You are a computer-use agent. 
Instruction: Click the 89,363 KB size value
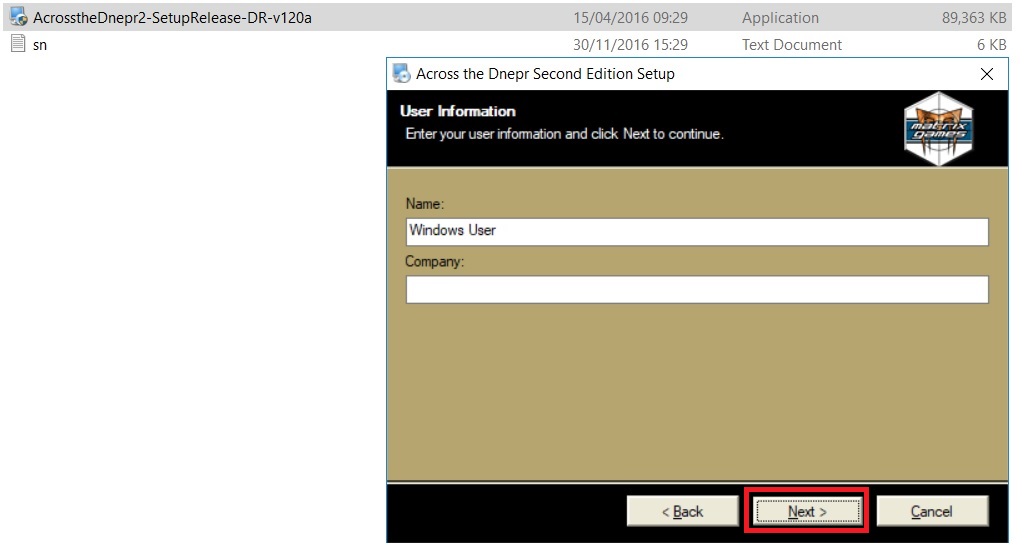974,18
